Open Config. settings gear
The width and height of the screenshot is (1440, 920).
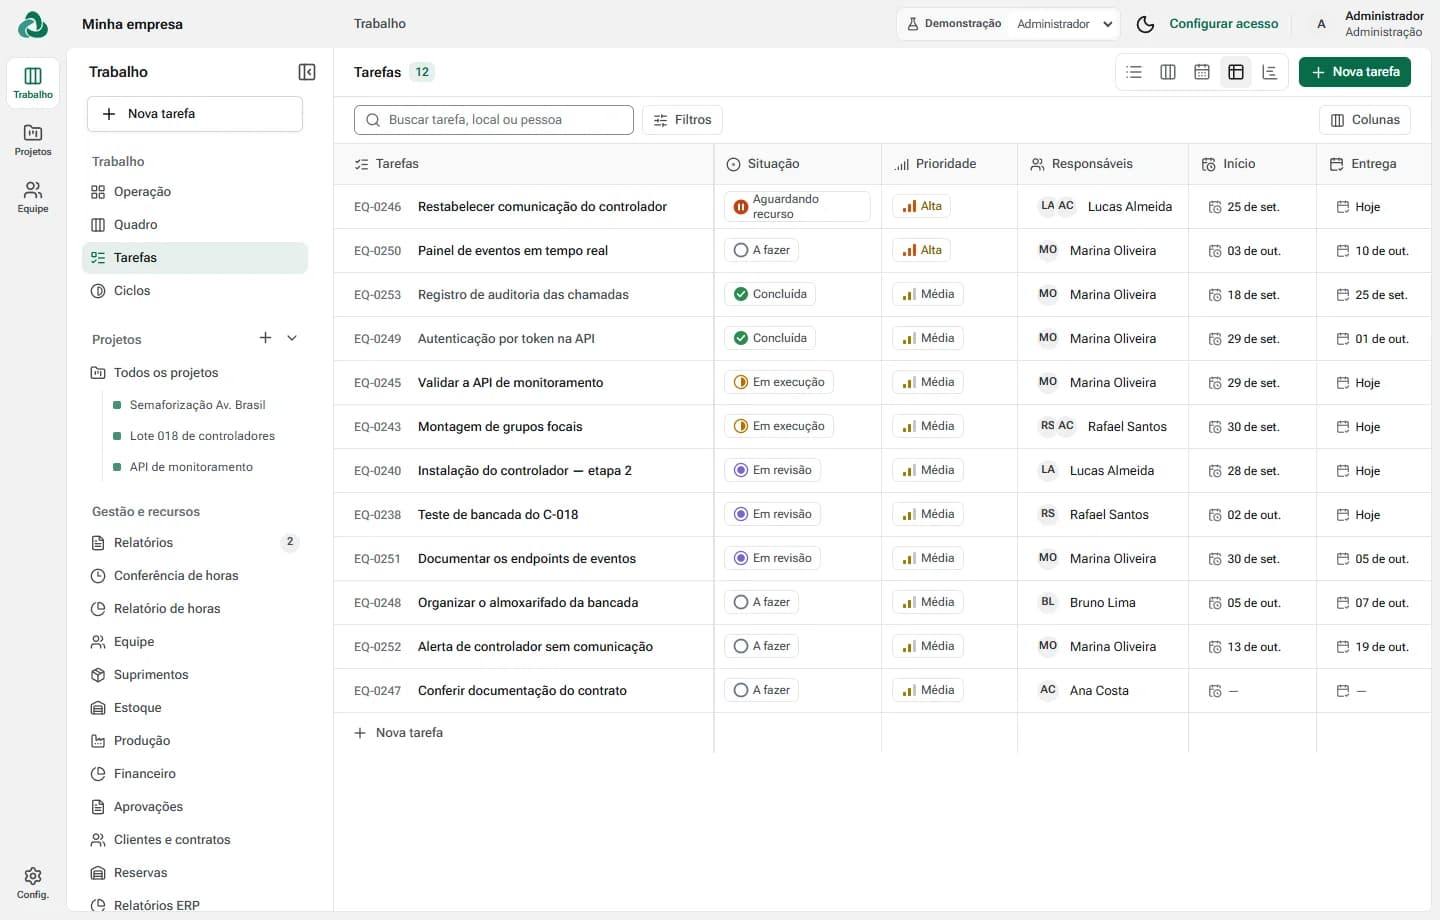coord(33,882)
